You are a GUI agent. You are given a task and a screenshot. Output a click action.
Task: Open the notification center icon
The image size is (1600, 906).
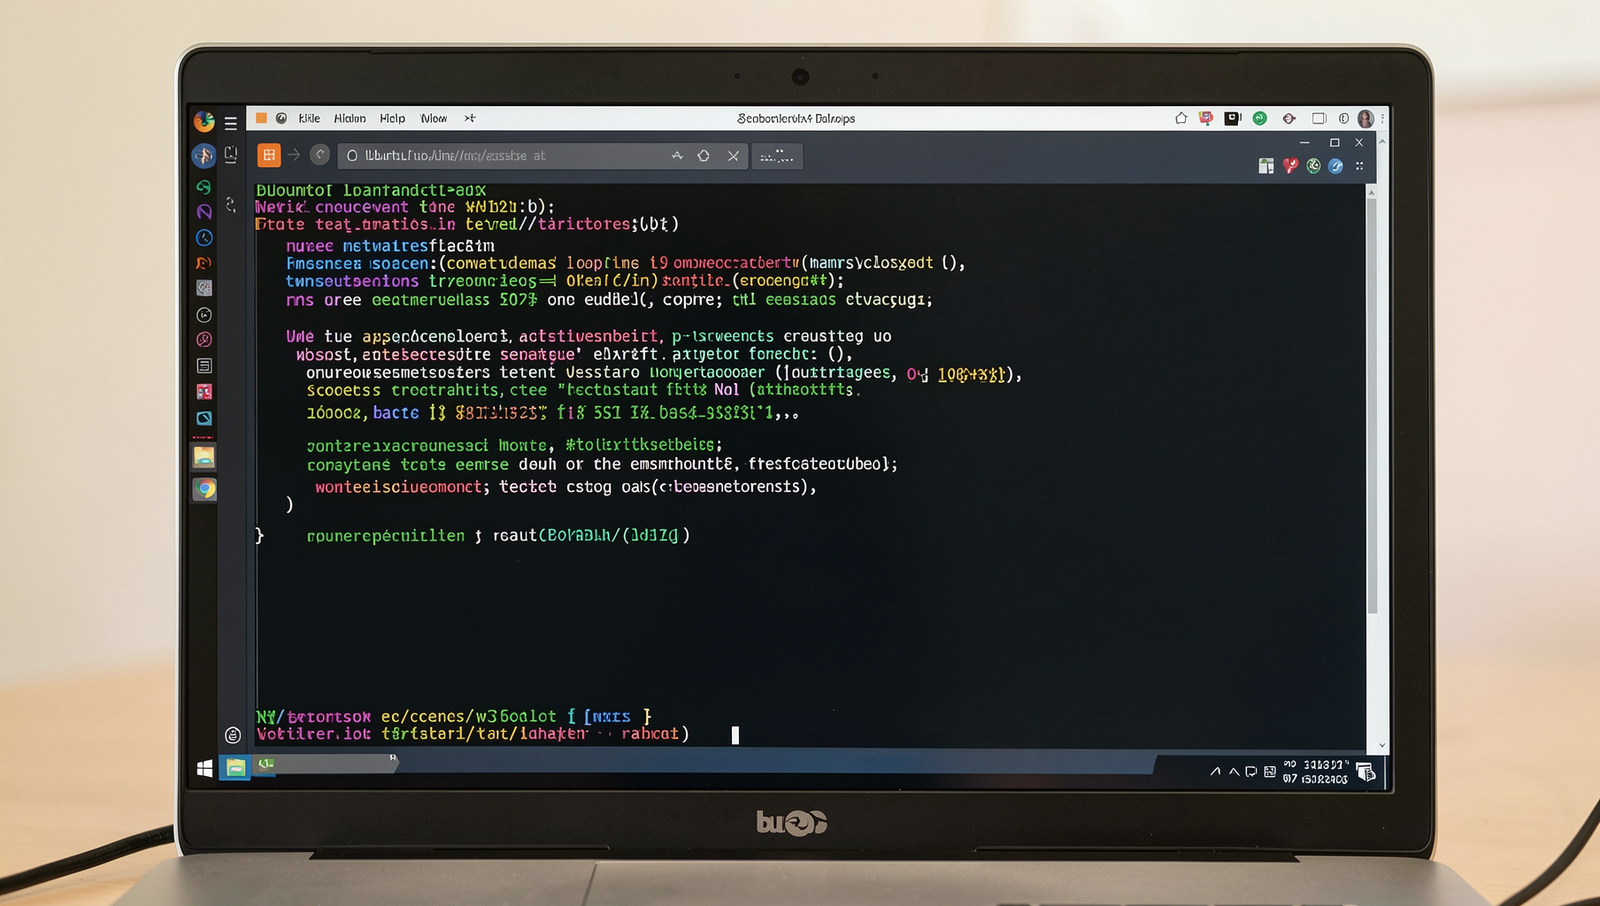coord(1366,772)
